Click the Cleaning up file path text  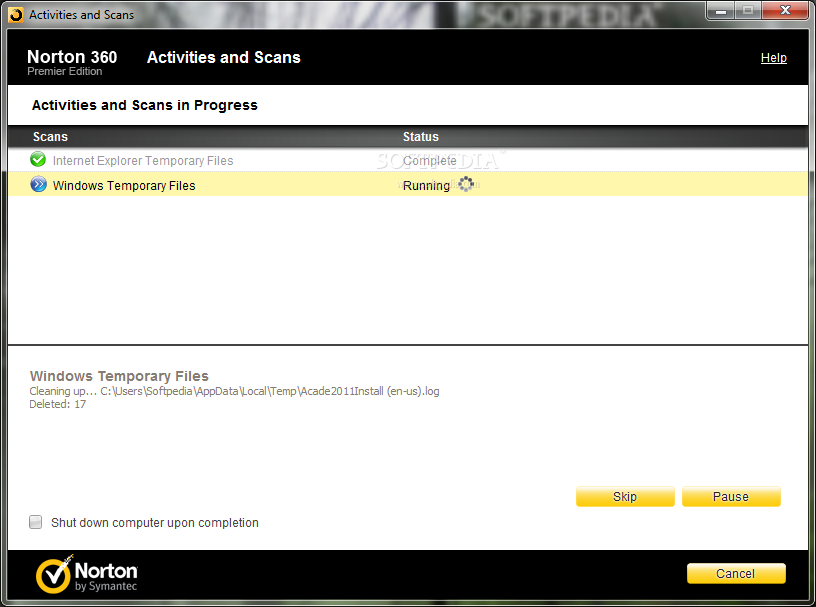coord(234,391)
